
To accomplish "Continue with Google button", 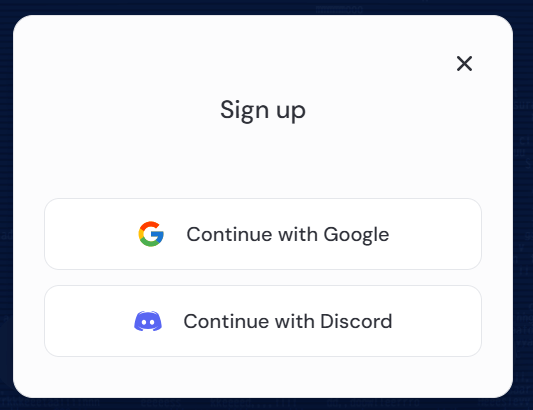I will [263, 234].
